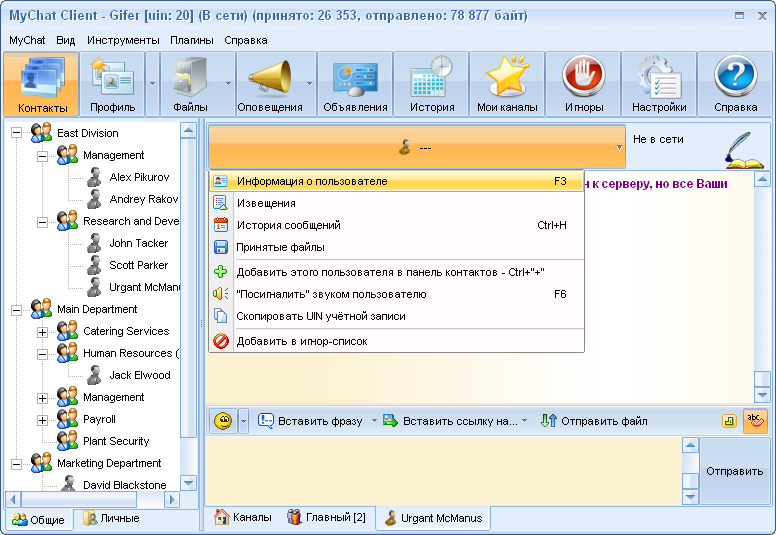
Task: Open the Профиль dropdown arrow
Action: 152,84
